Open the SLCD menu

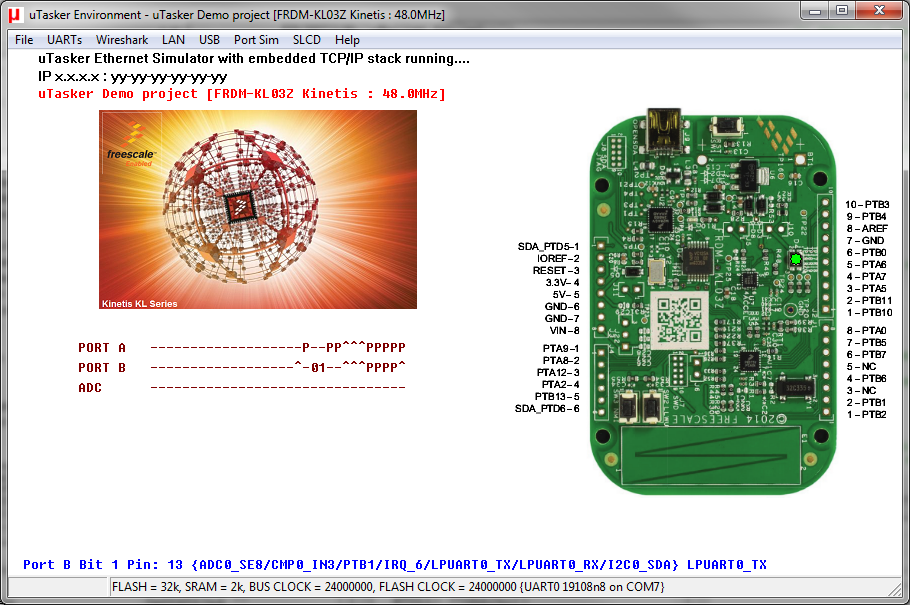(306, 39)
